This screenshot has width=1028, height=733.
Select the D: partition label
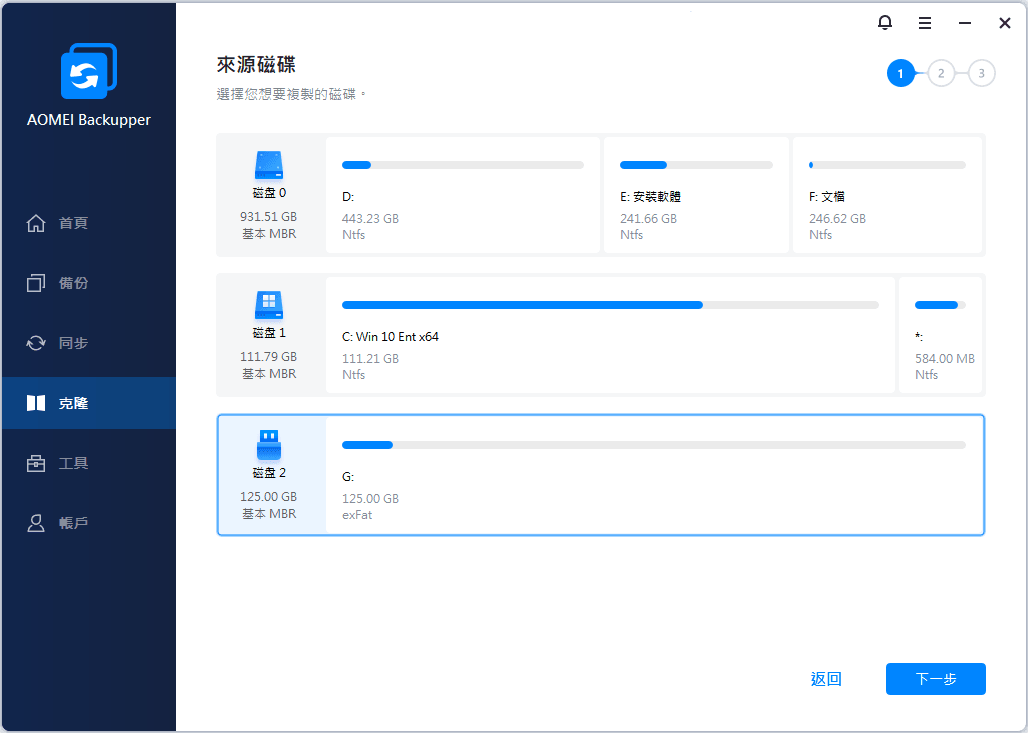pos(348,197)
